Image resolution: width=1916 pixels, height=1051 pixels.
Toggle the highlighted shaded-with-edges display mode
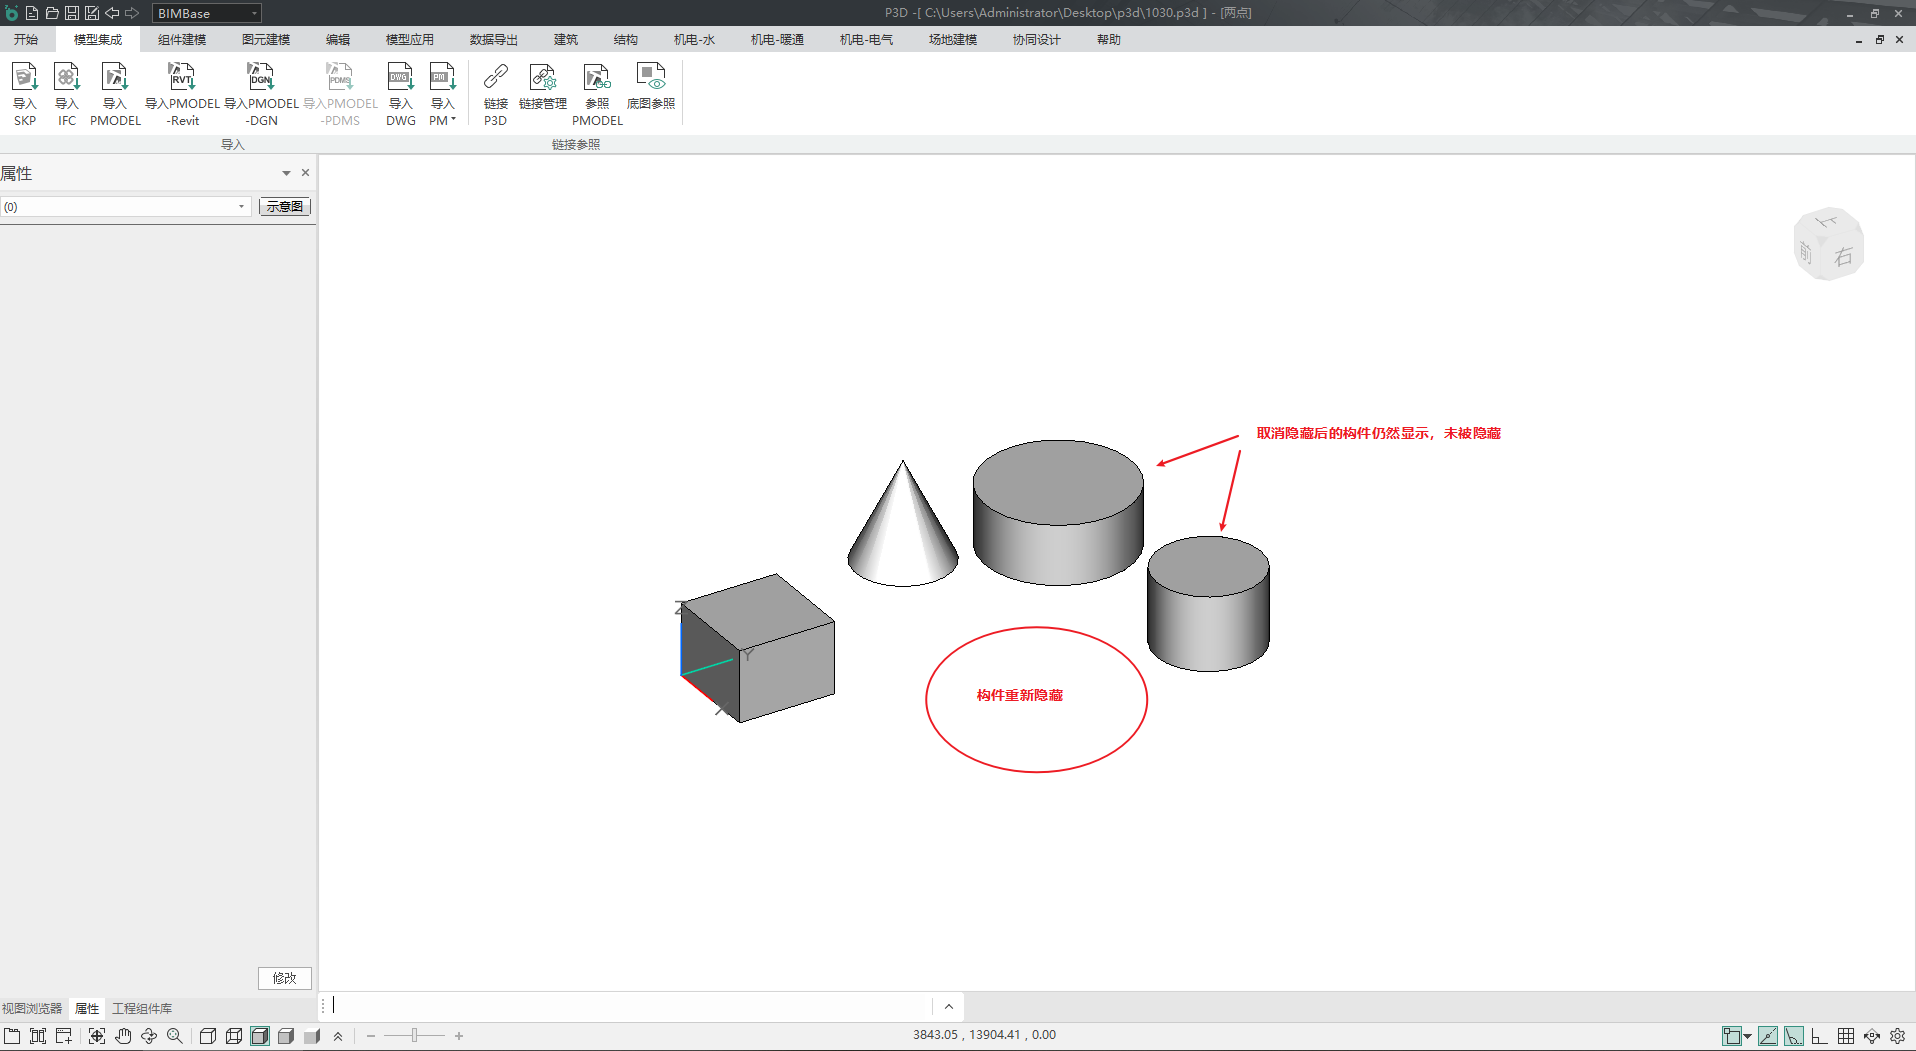(x=260, y=1036)
